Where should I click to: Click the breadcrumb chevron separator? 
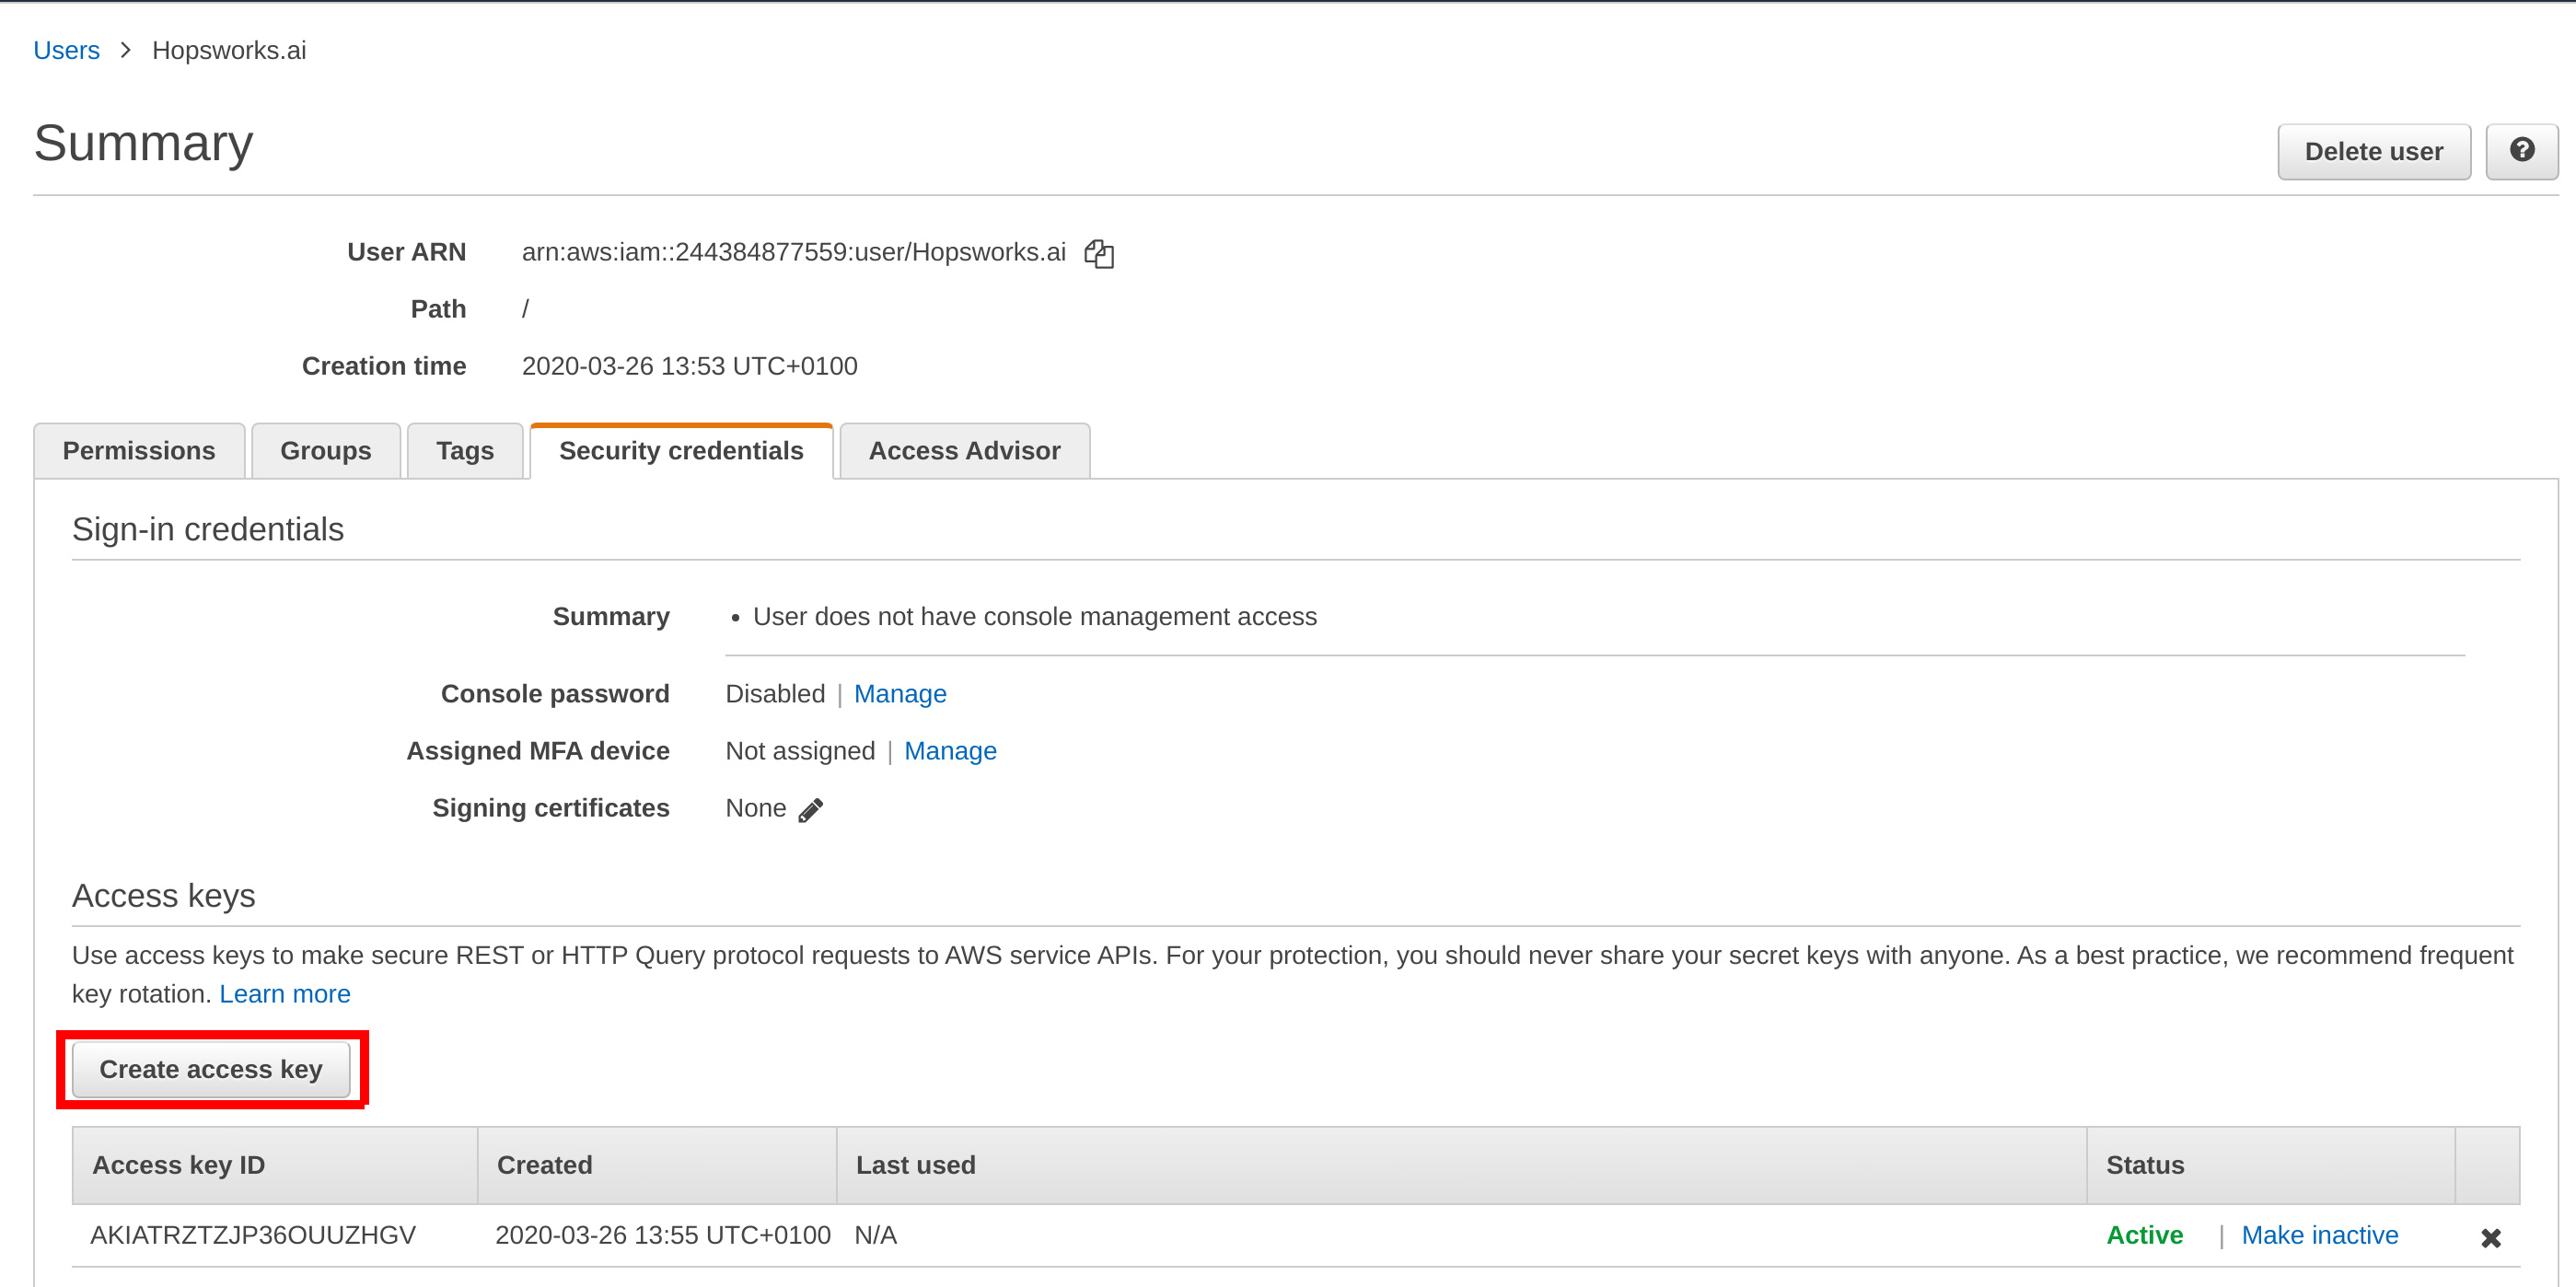click(x=126, y=50)
